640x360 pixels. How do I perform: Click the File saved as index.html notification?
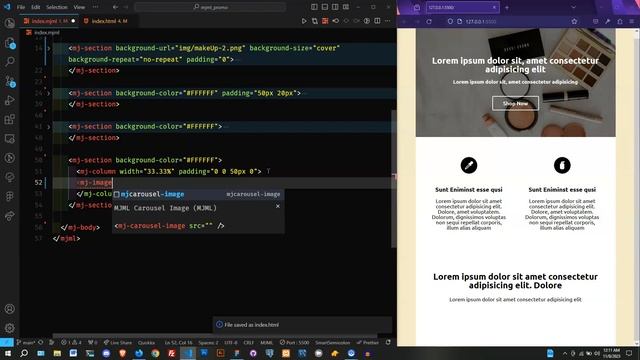click(302, 325)
